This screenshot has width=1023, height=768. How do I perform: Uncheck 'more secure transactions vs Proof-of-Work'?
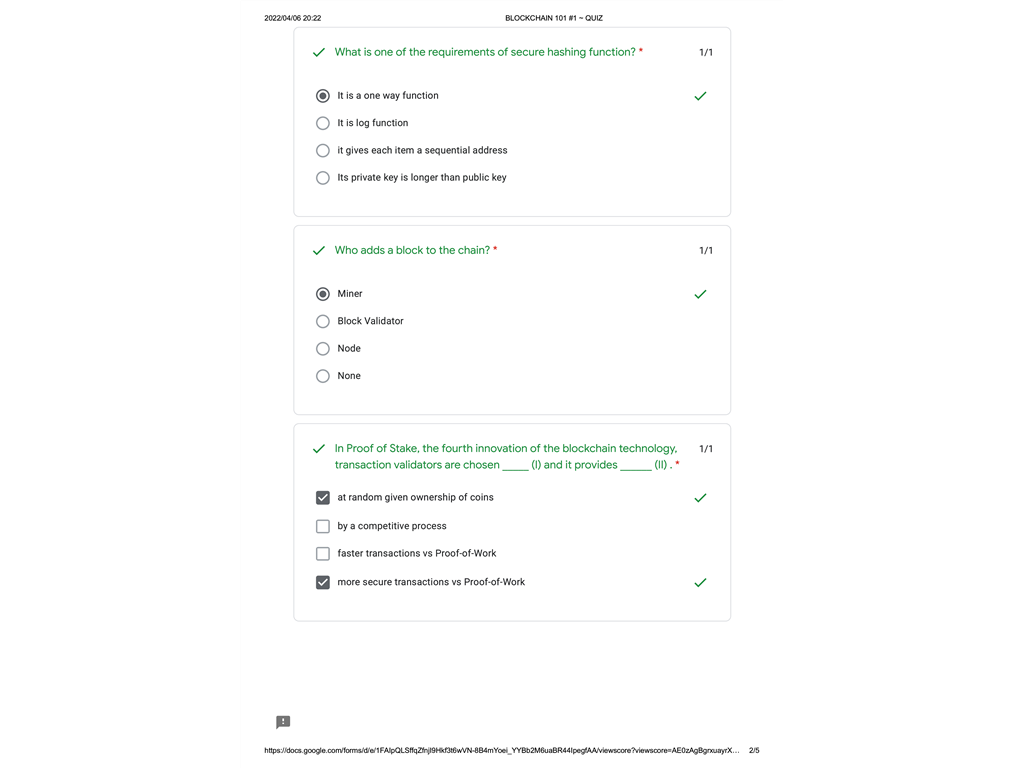pyautogui.click(x=322, y=582)
